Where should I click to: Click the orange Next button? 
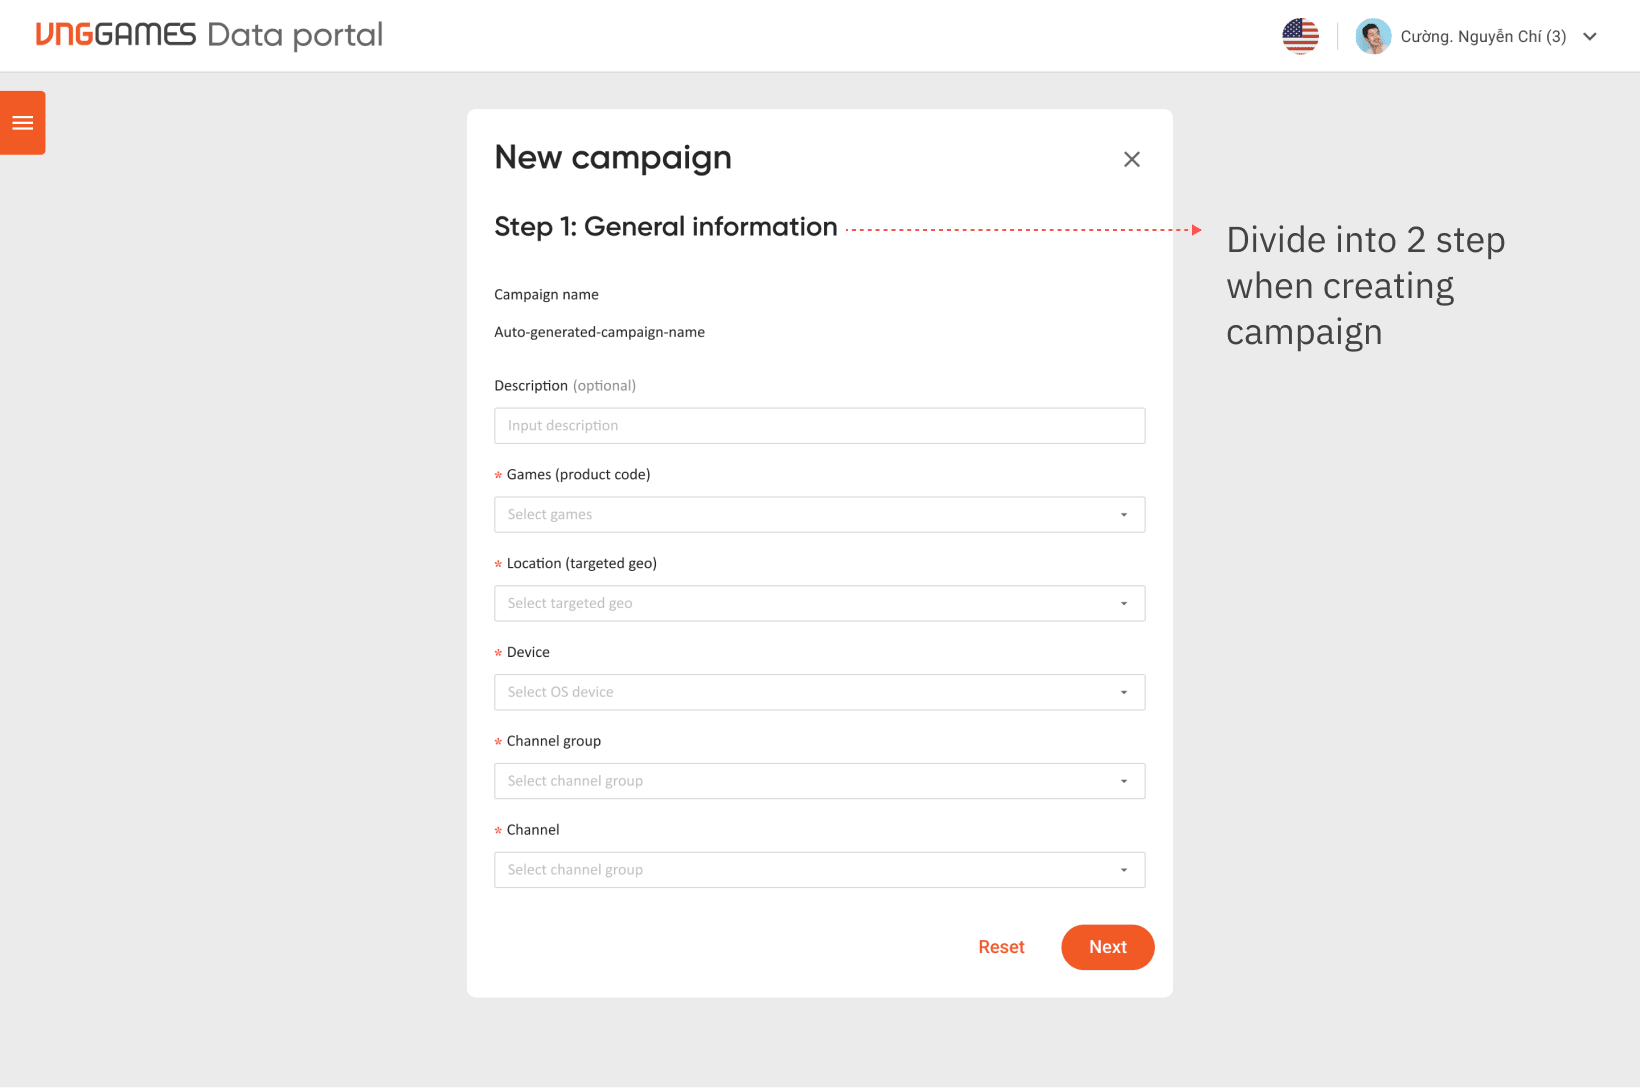click(1108, 947)
